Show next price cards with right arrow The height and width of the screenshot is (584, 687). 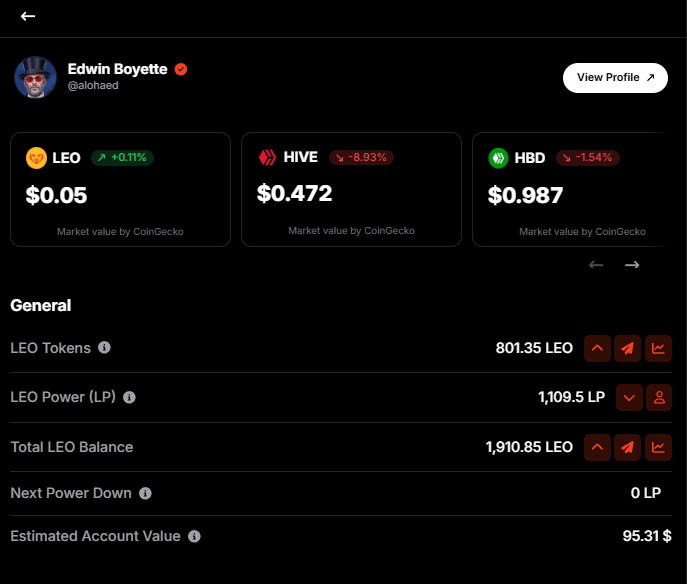coord(632,265)
